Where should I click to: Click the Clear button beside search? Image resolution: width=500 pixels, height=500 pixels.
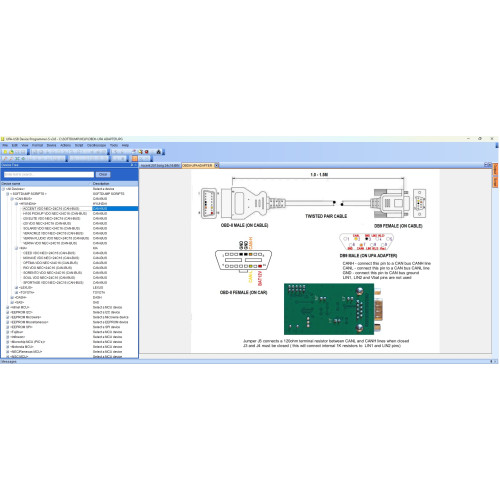tap(103, 174)
